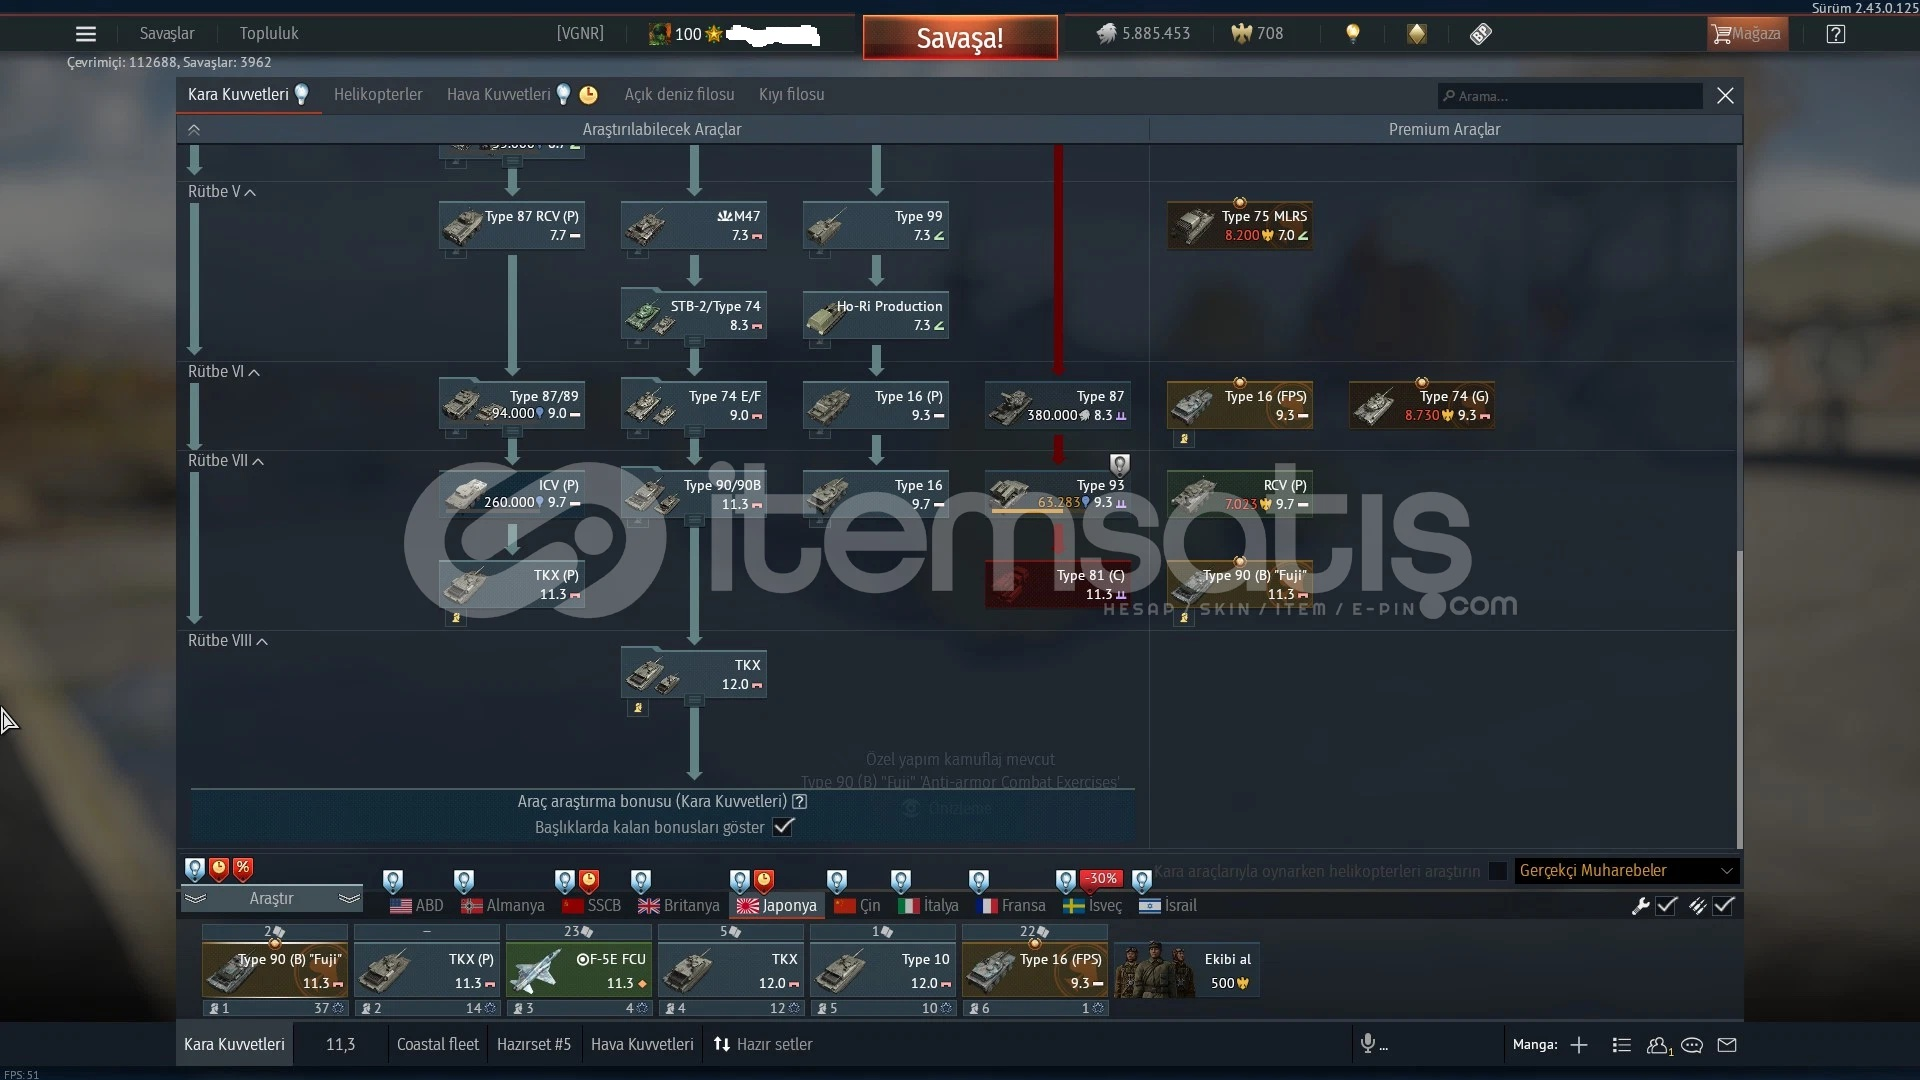Toggle Başlıklarda kalan bonusları göster checkbox
1920x1080 pixels.
pyautogui.click(x=784, y=827)
